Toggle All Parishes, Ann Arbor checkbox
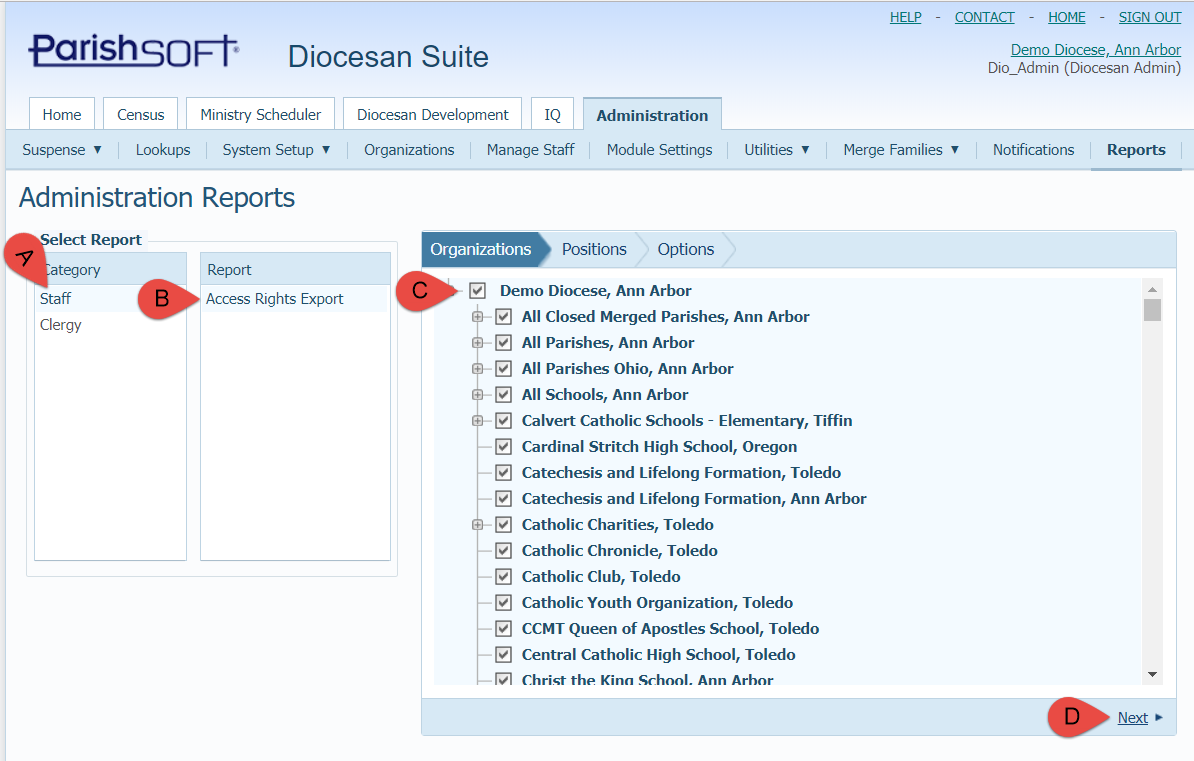This screenshot has width=1194, height=761. coord(503,342)
